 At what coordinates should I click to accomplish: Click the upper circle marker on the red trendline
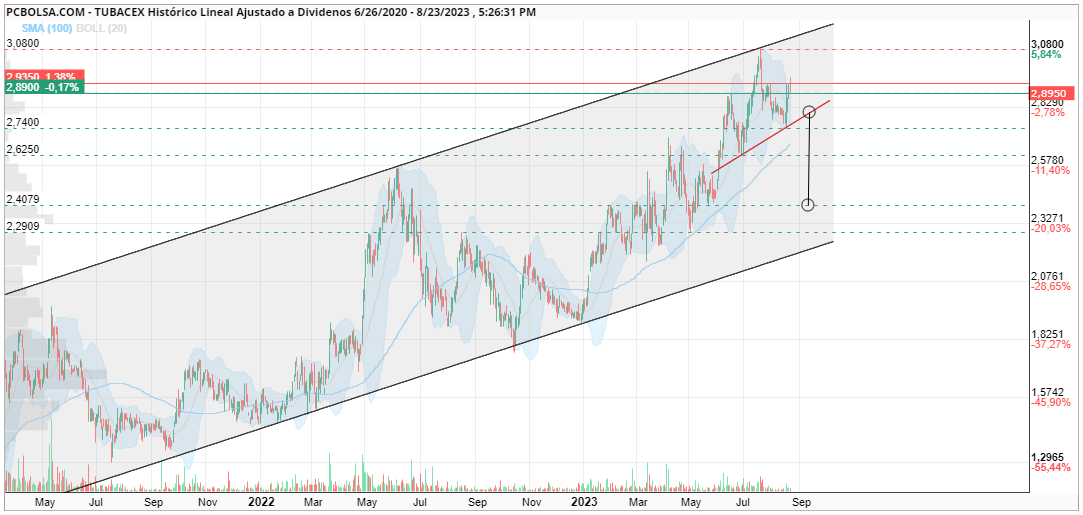click(x=809, y=112)
